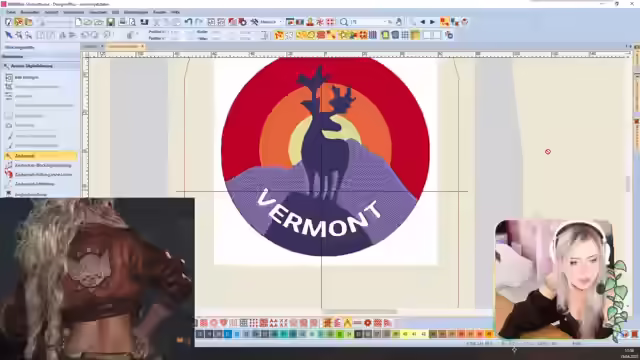
Task: Open Print Preview from the toolbar
Action: pyautogui.click(x=132, y=22)
